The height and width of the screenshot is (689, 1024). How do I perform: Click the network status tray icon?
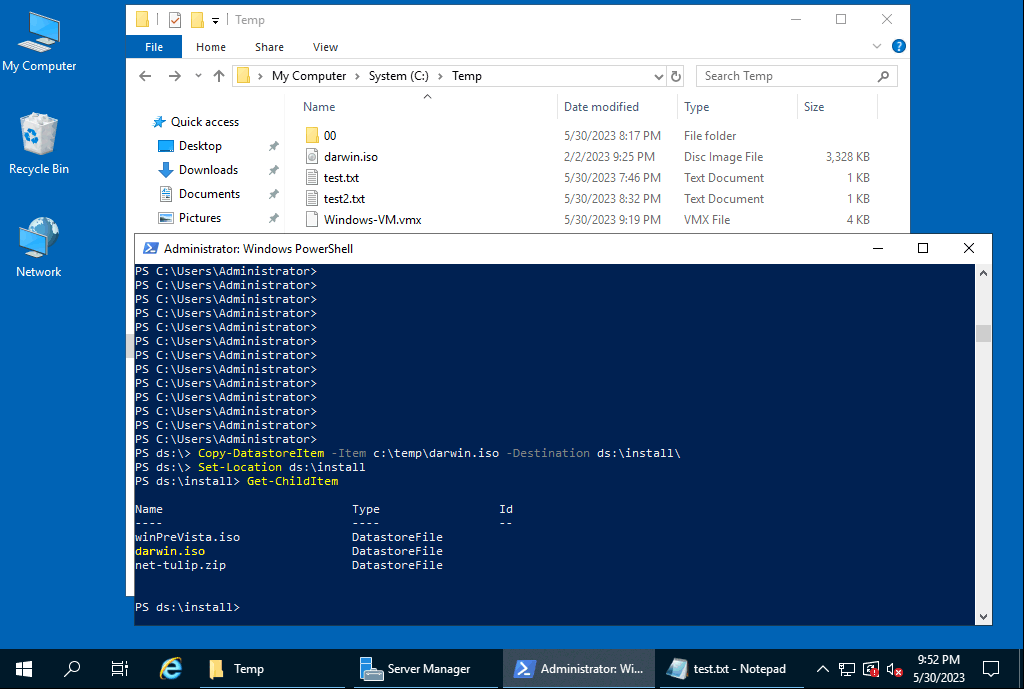(847, 669)
